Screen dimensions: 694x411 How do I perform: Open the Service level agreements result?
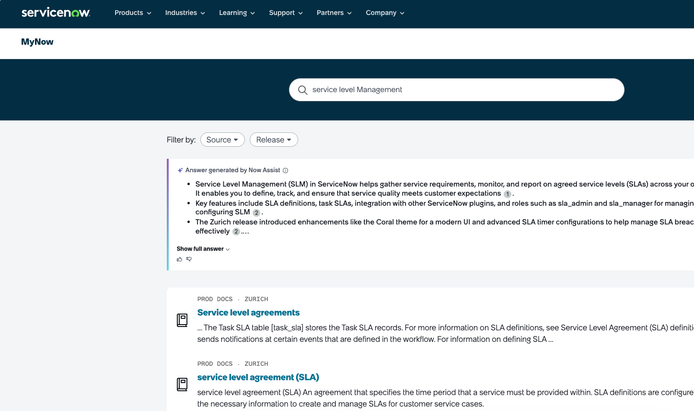[248, 313]
